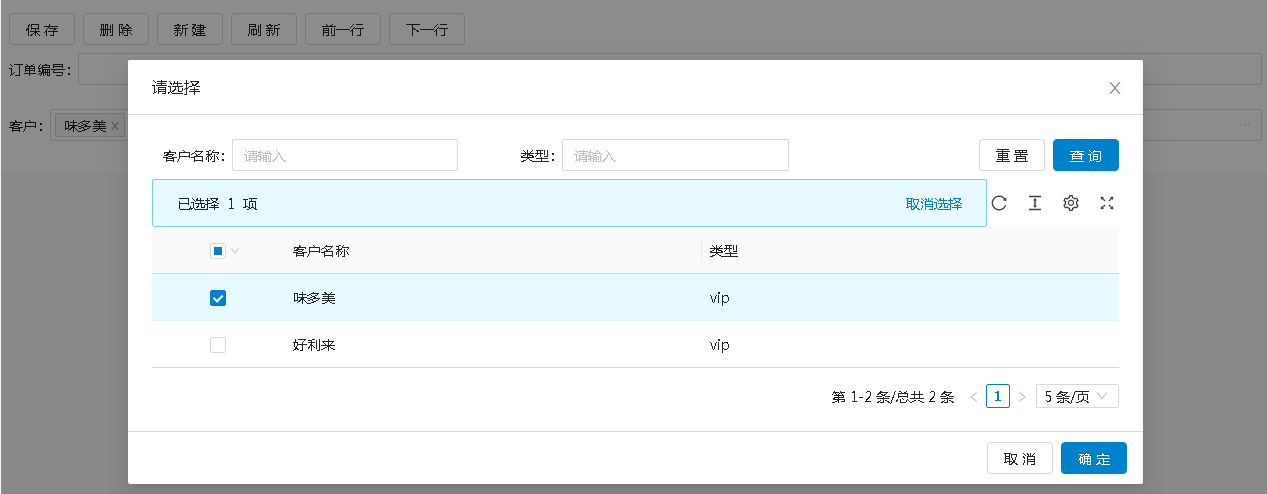Go to next page arrow
This screenshot has height=494, width=1267.
(1022, 397)
